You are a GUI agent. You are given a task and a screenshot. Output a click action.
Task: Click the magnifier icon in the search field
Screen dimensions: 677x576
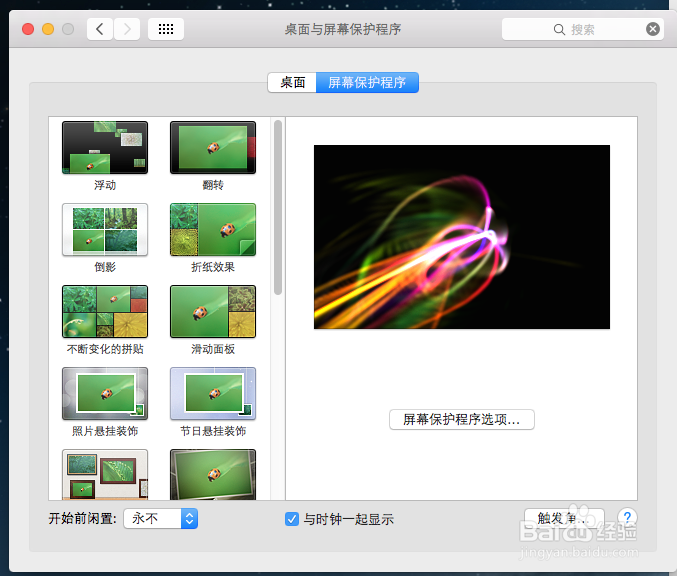(x=559, y=29)
